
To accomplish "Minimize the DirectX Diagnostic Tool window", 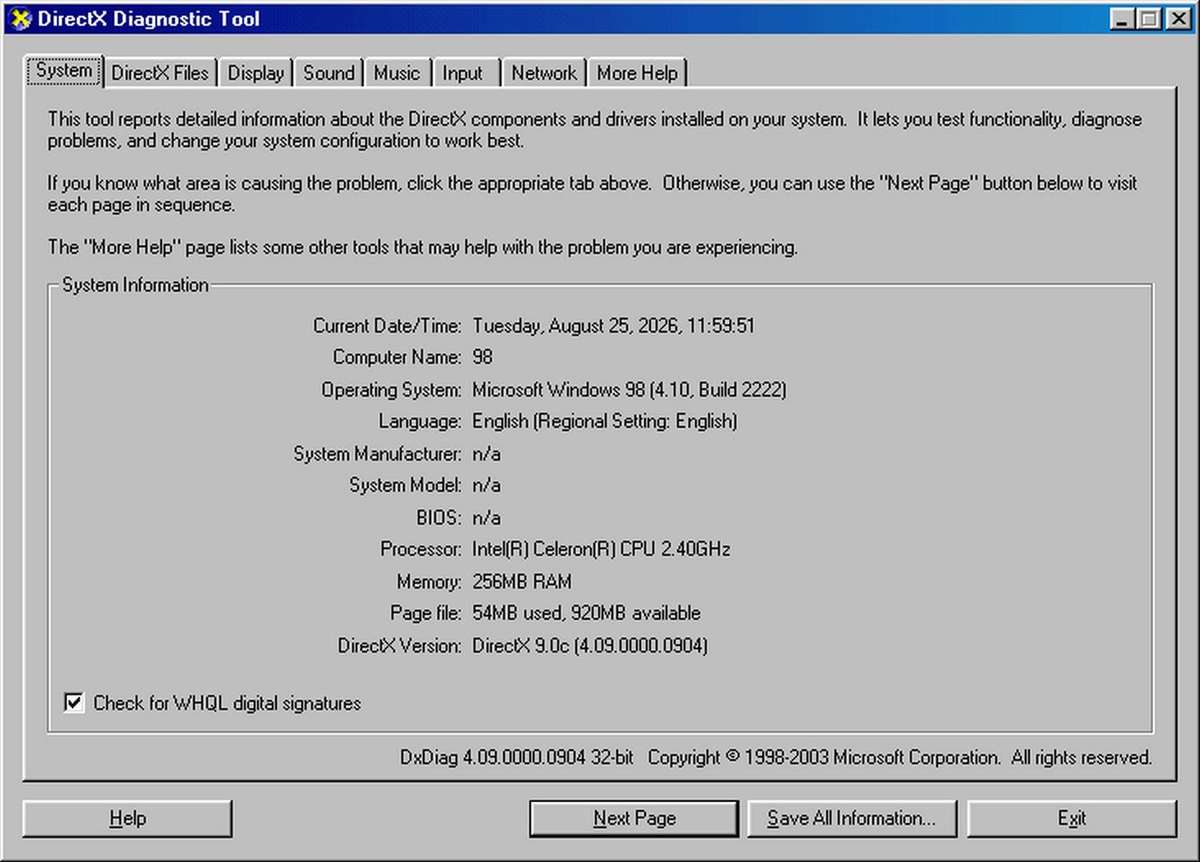I will pos(1123,18).
